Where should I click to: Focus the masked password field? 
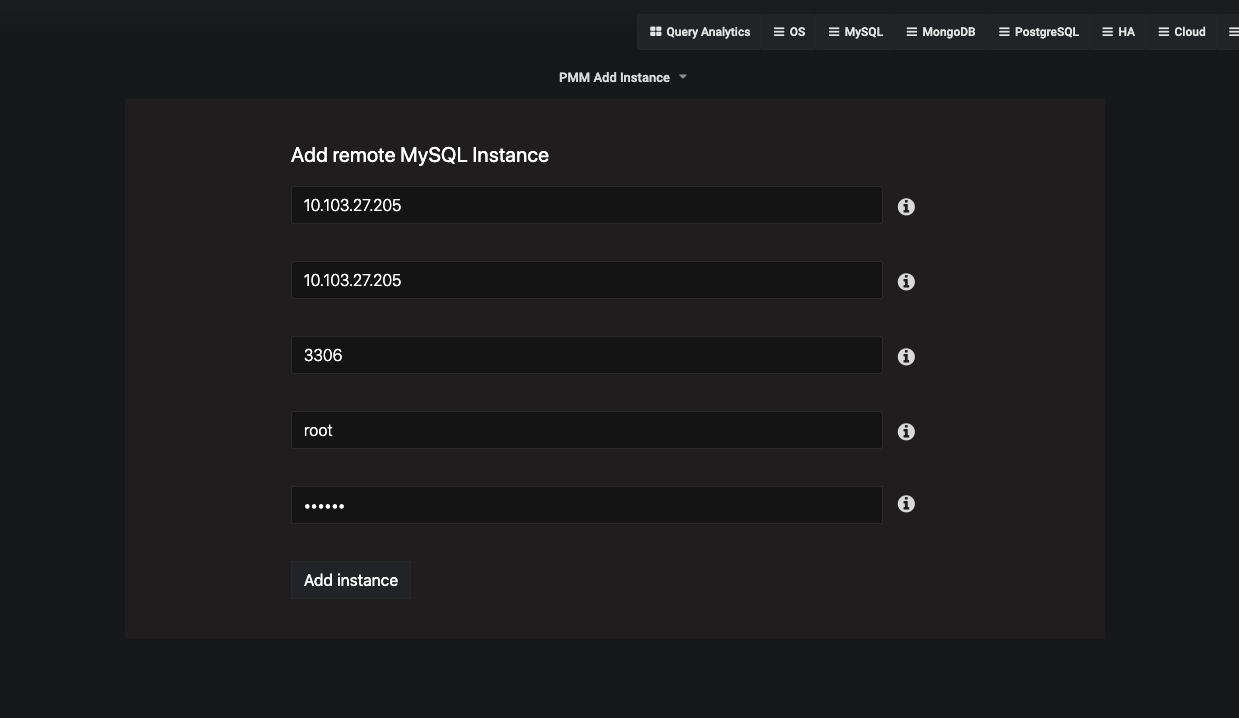click(587, 505)
